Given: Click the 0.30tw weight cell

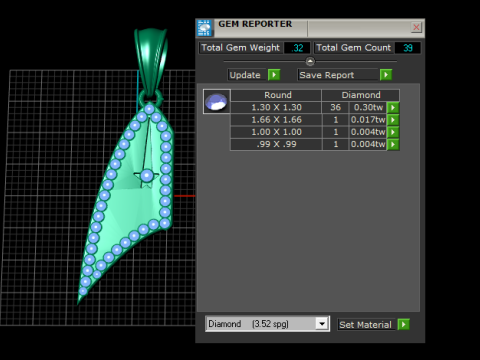Looking at the screenshot, I should click(368, 107).
